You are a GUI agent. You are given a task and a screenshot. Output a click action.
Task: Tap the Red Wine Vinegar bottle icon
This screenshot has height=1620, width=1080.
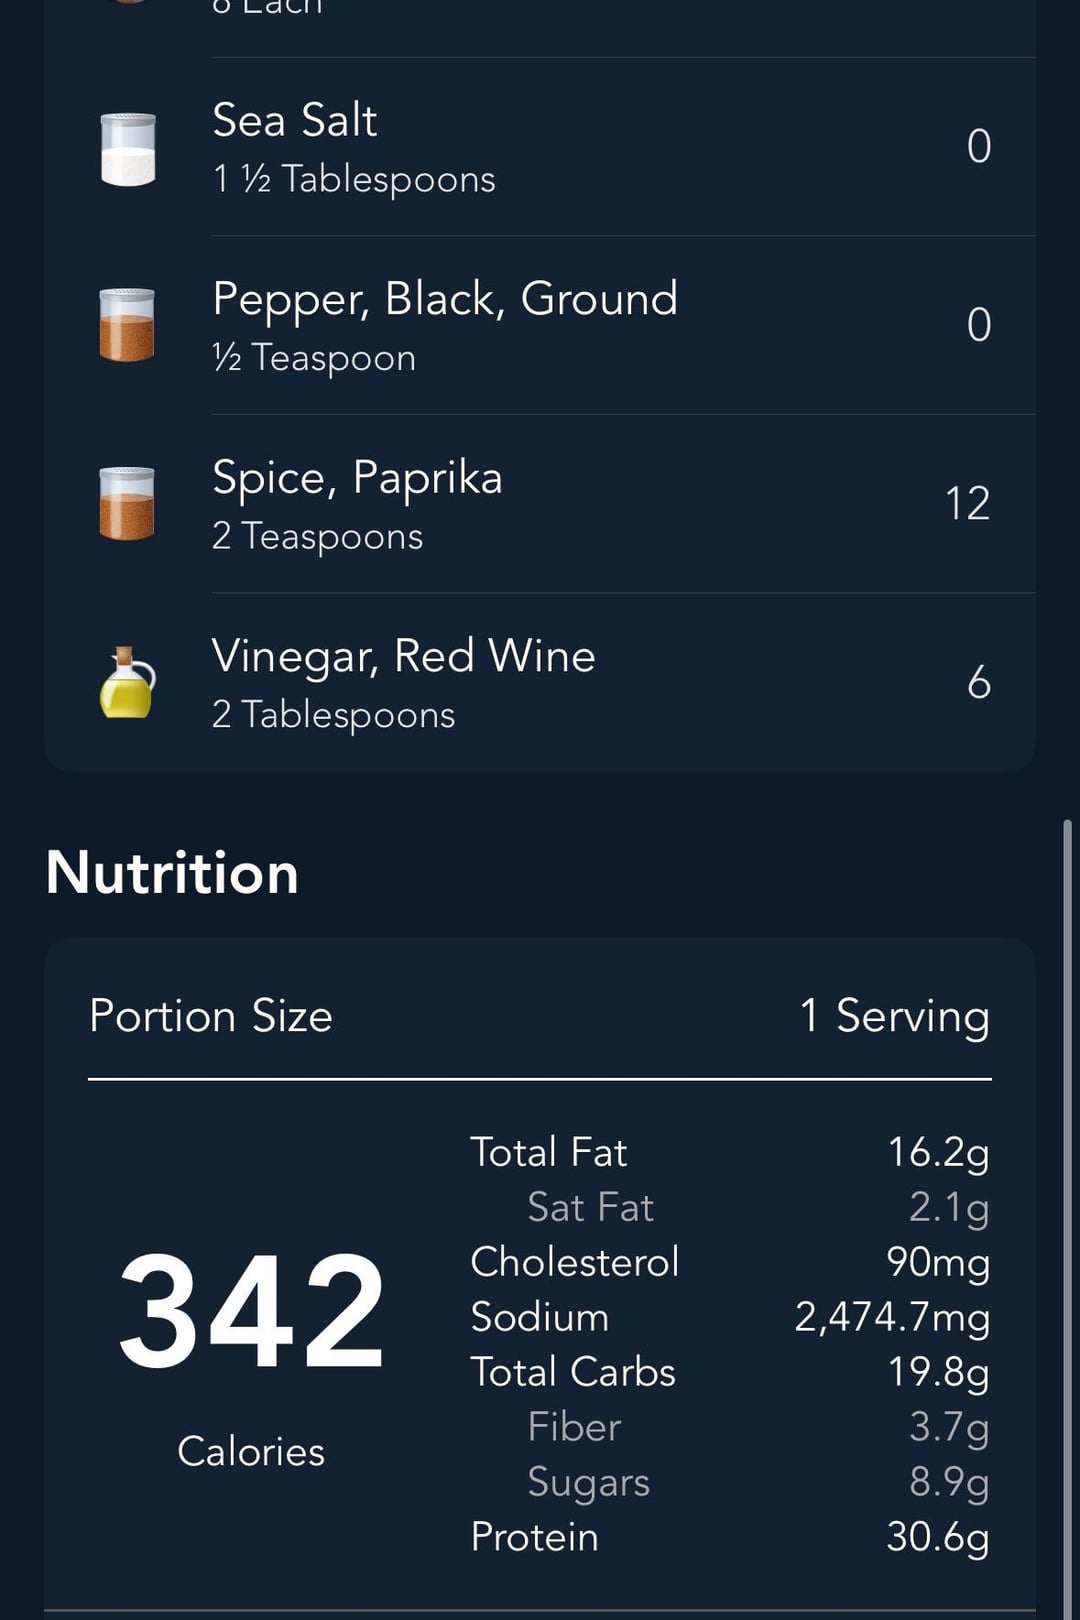[x=128, y=682]
